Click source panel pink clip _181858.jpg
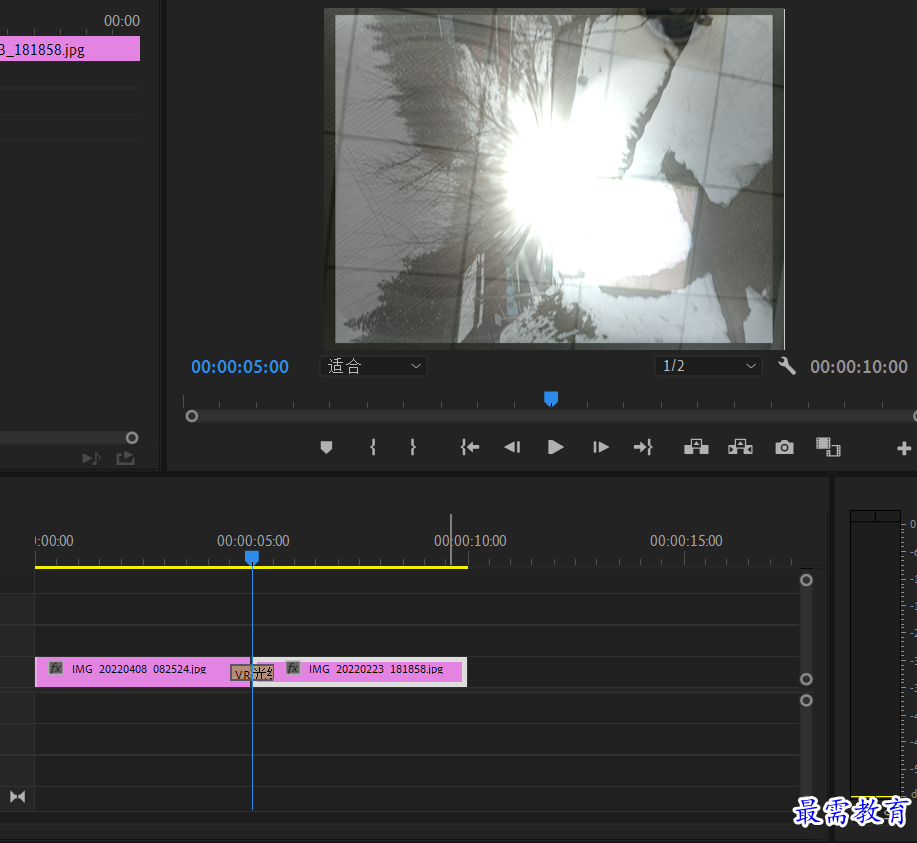Viewport: 917px width, 843px height. [70, 49]
